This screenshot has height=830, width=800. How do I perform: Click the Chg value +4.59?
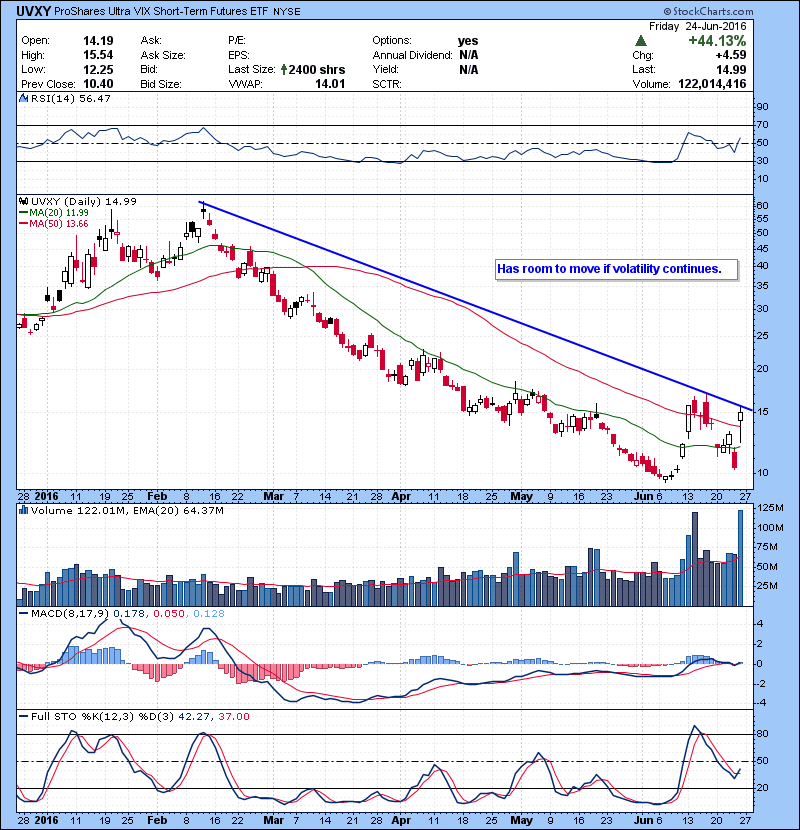click(731, 55)
